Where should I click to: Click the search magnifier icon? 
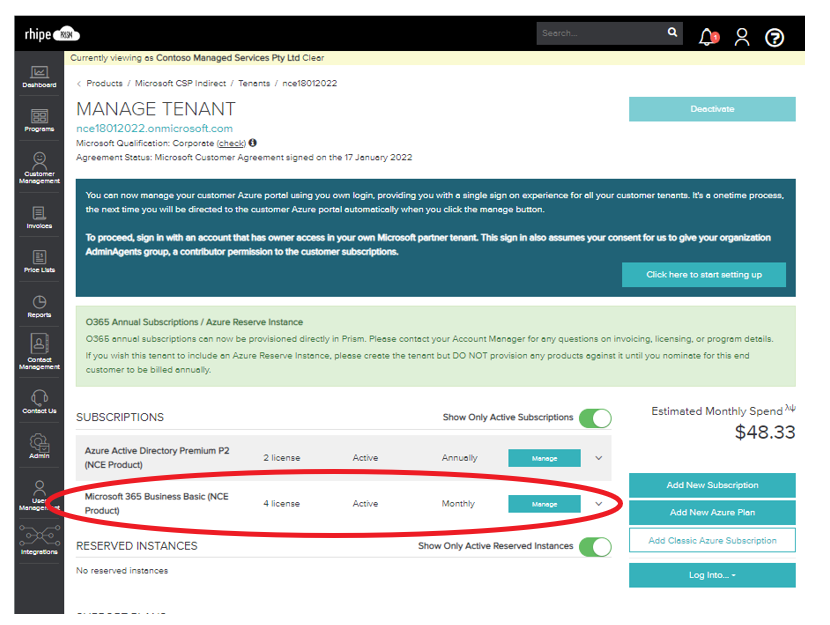click(x=672, y=32)
